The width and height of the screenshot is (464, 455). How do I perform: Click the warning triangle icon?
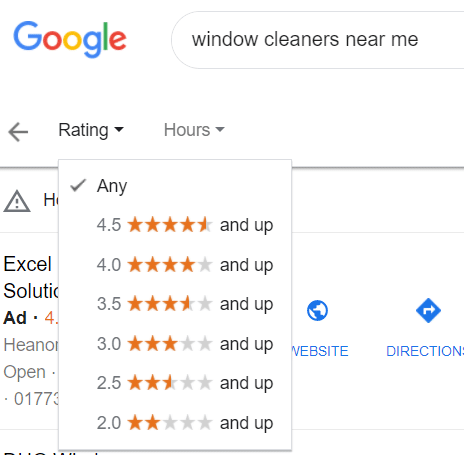tap(17, 201)
